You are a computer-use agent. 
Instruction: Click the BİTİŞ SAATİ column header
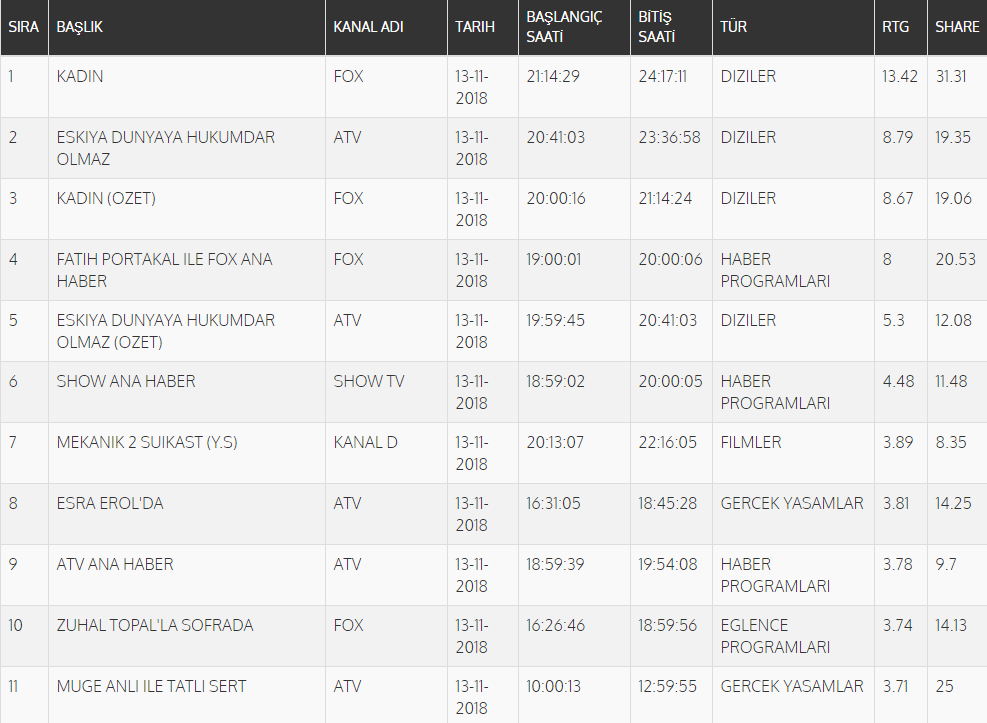coord(658,27)
